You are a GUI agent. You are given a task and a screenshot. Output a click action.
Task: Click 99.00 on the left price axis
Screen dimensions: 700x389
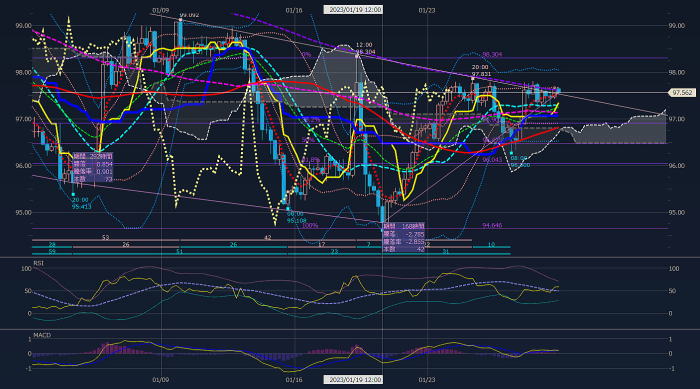click(23, 26)
